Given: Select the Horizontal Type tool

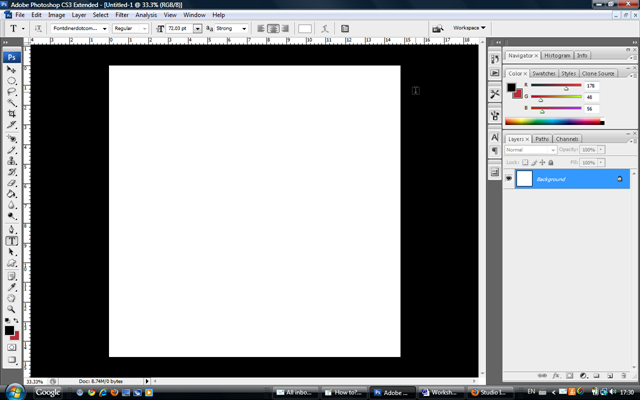Looking at the screenshot, I should pyautogui.click(x=11, y=241).
